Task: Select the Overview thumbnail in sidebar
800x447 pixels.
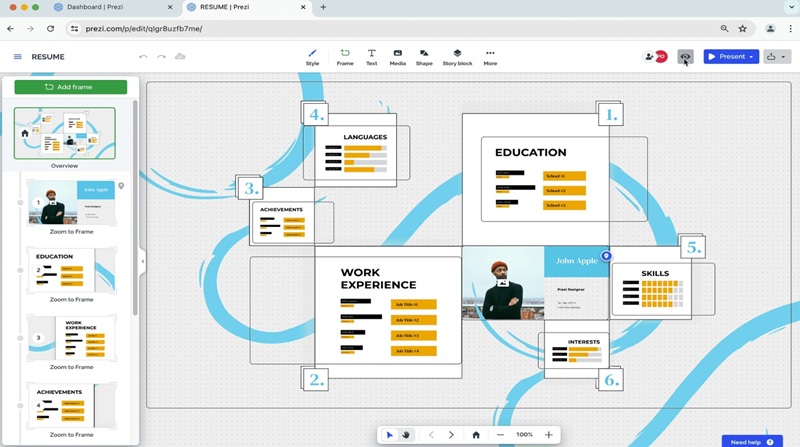Action: tap(64, 134)
